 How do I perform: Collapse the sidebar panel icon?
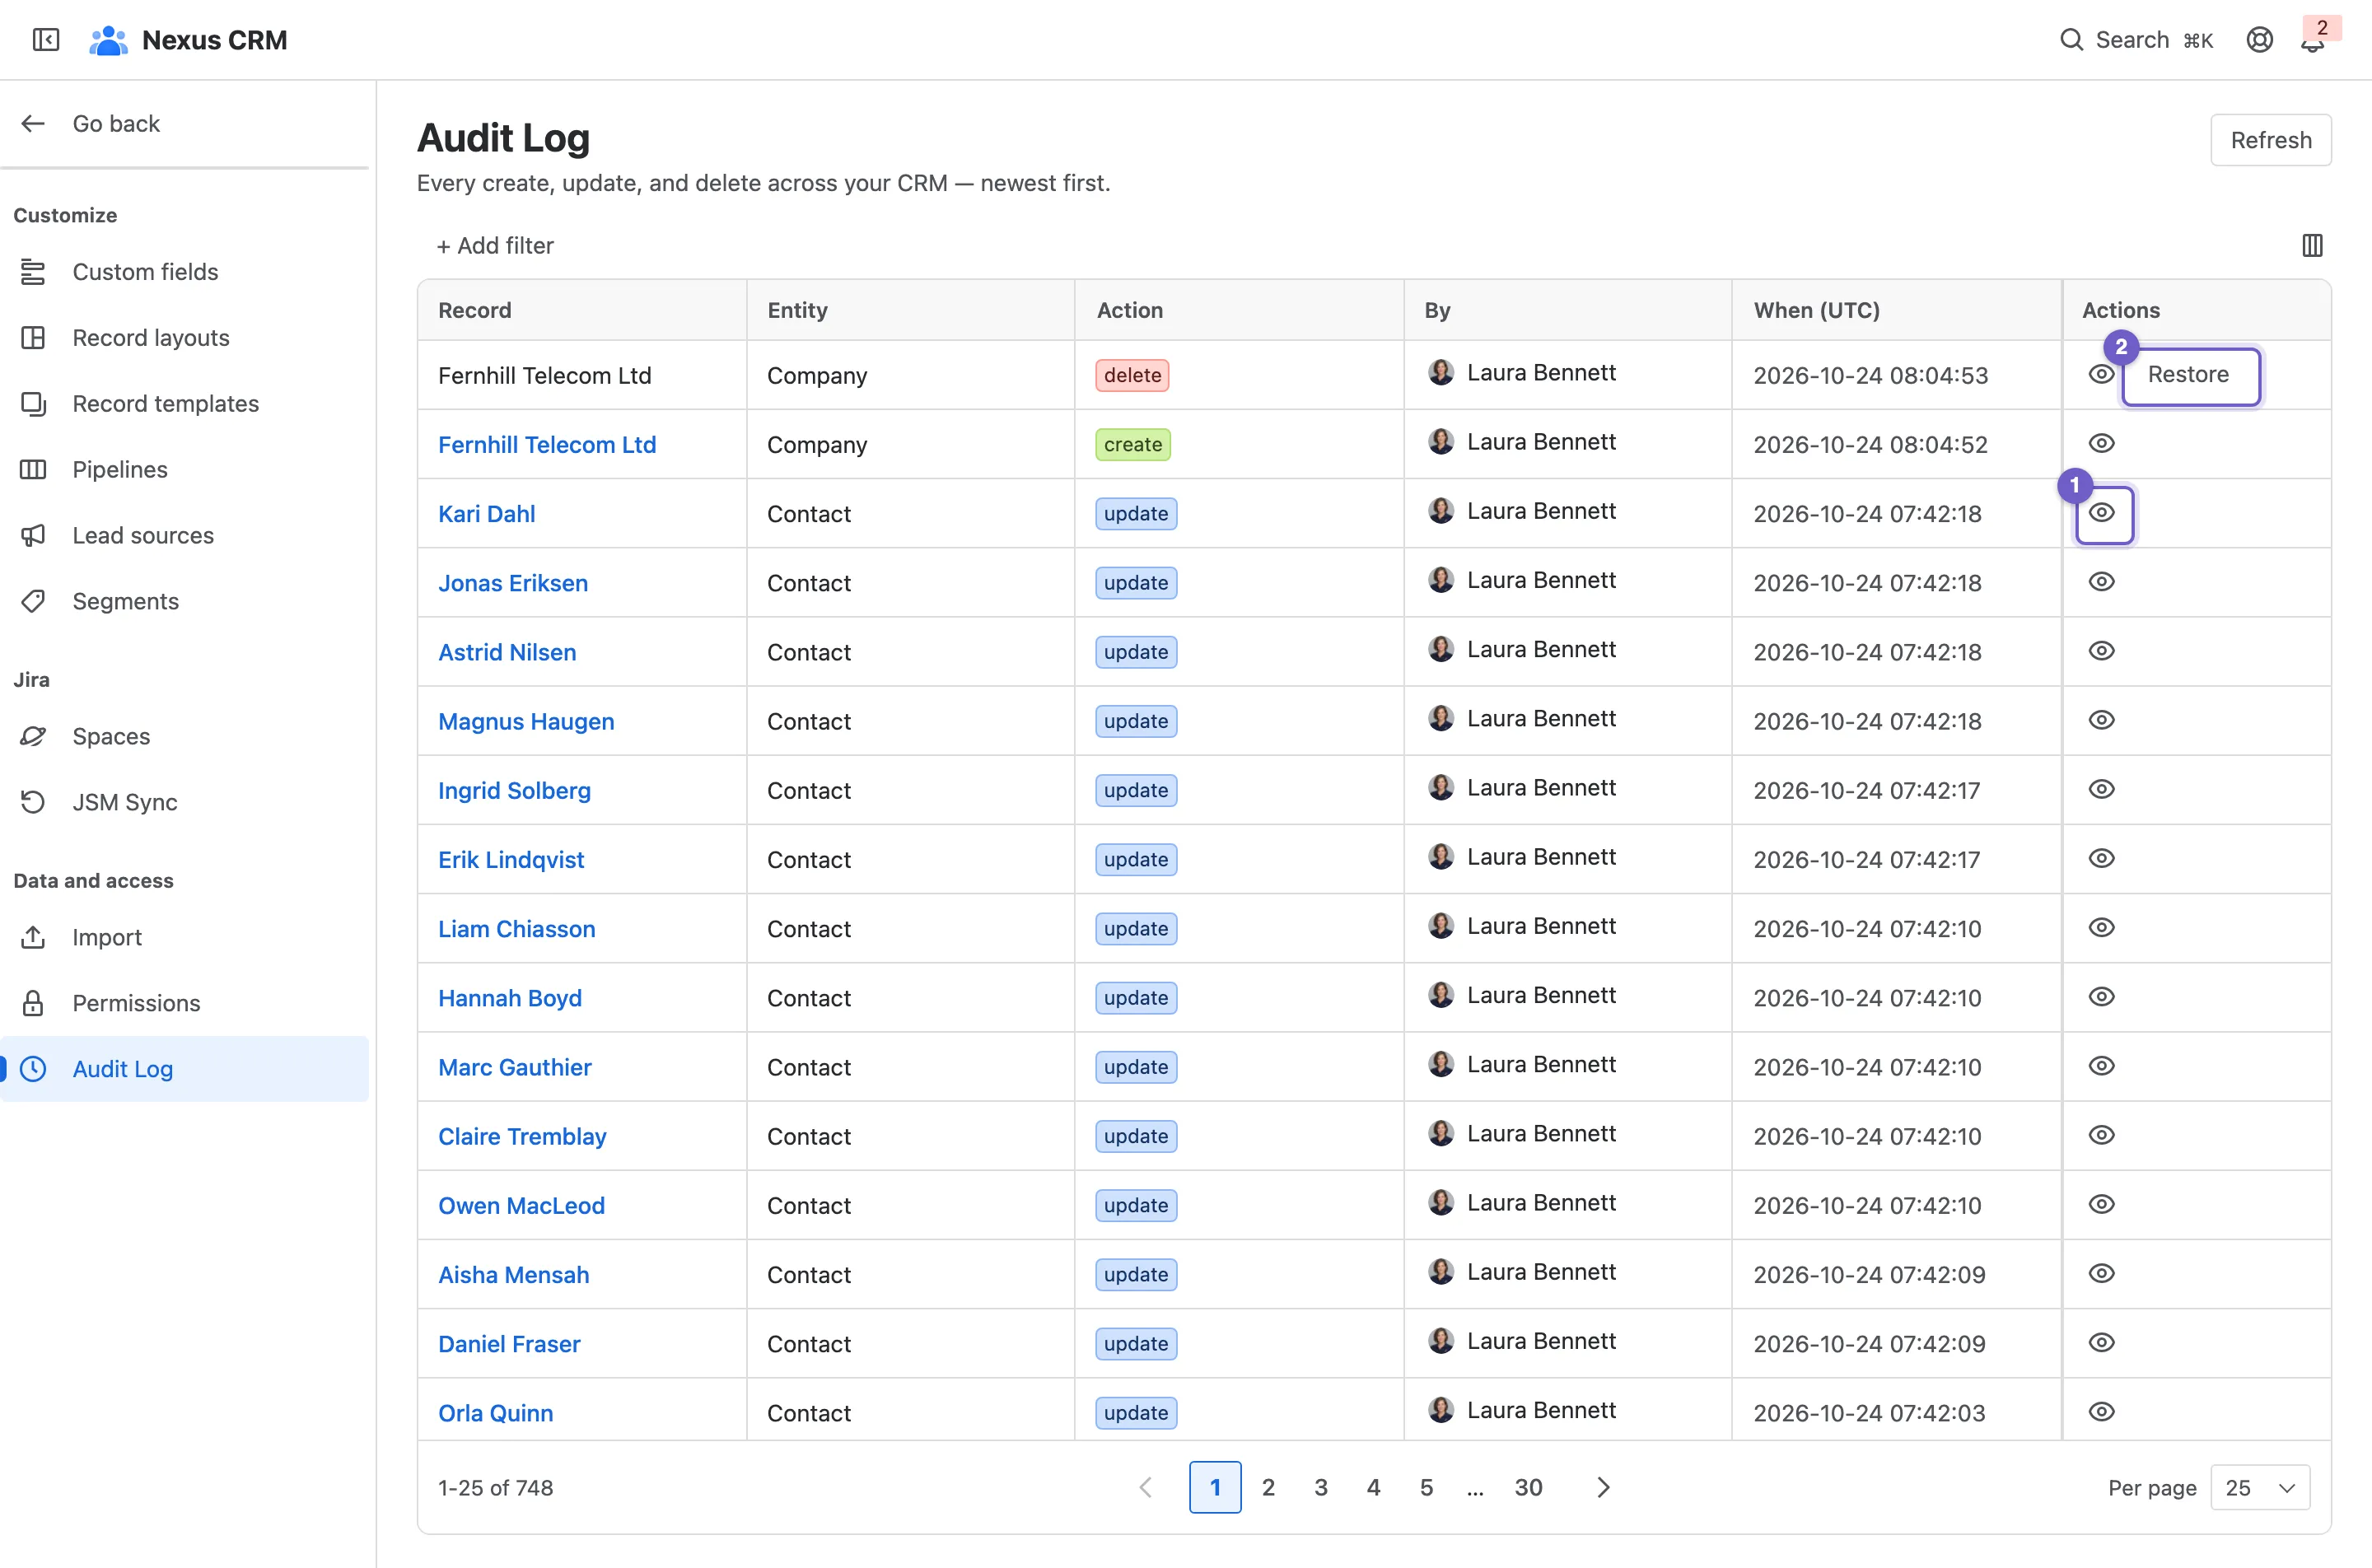pyautogui.click(x=46, y=40)
